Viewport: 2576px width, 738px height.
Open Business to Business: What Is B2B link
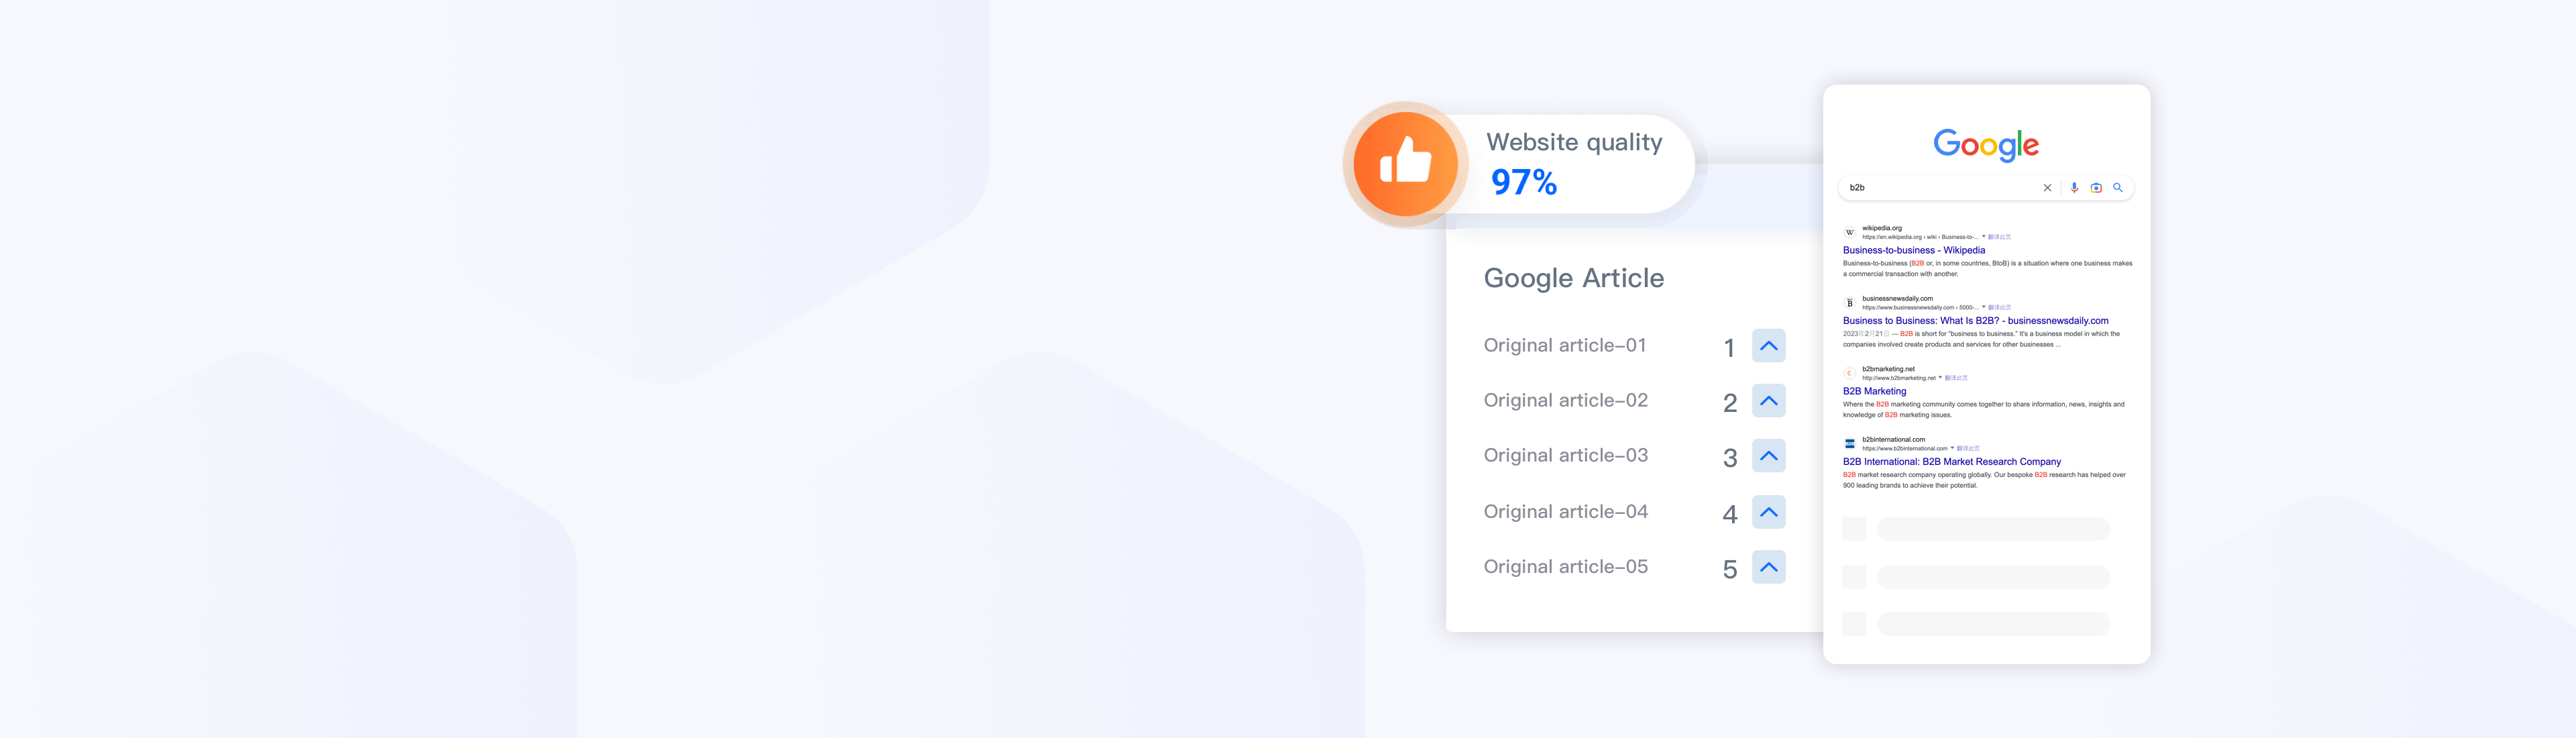(x=1975, y=321)
